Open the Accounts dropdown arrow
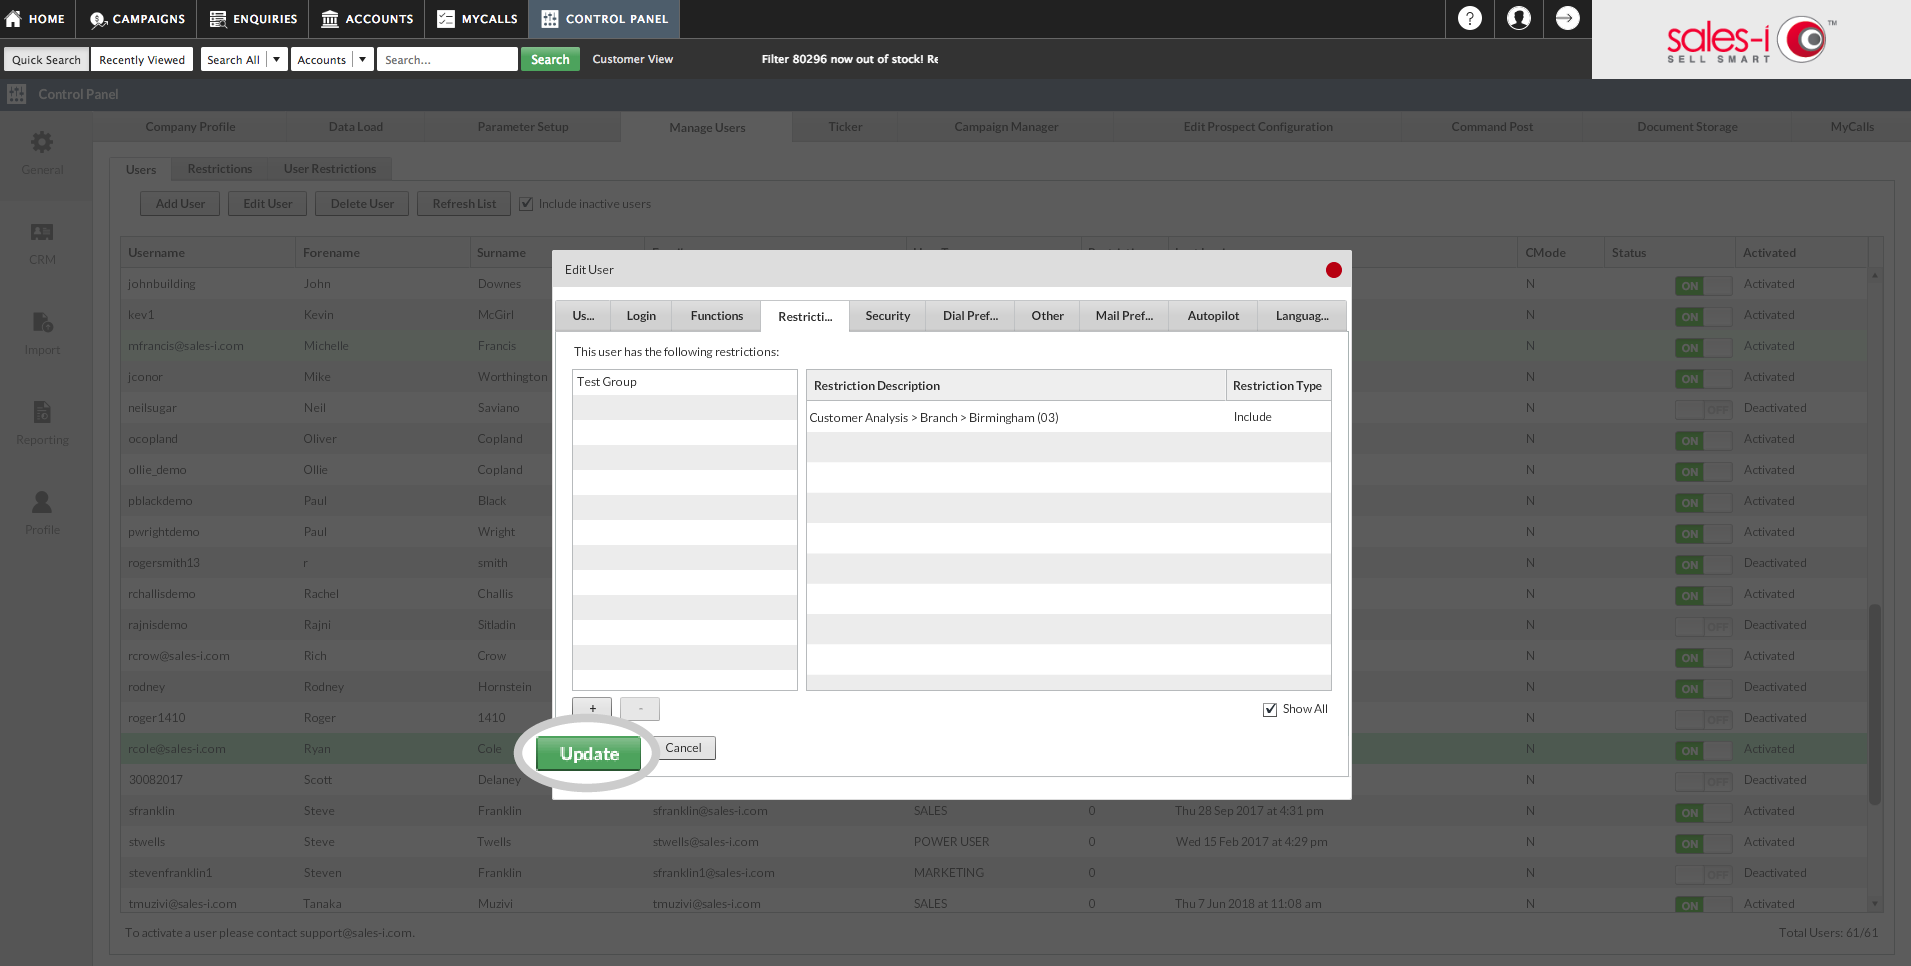The height and width of the screenshot is (966, 1911). [363, 60]
